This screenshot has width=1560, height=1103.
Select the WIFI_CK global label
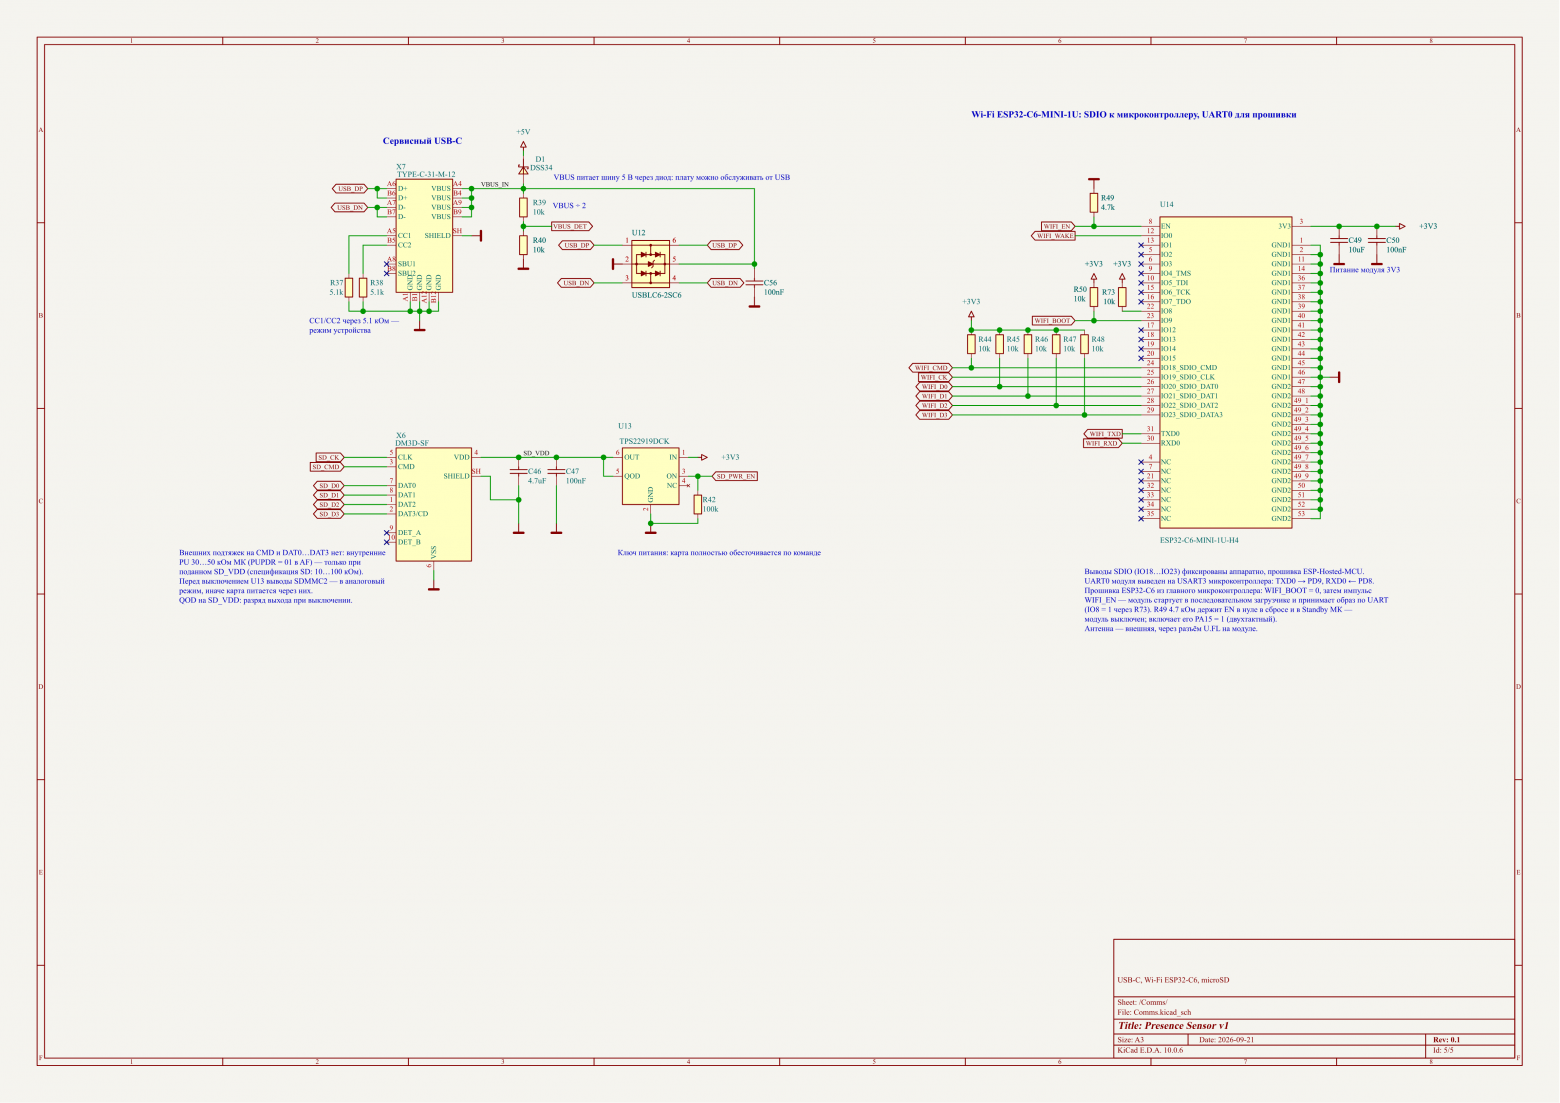tap(934, 377)
